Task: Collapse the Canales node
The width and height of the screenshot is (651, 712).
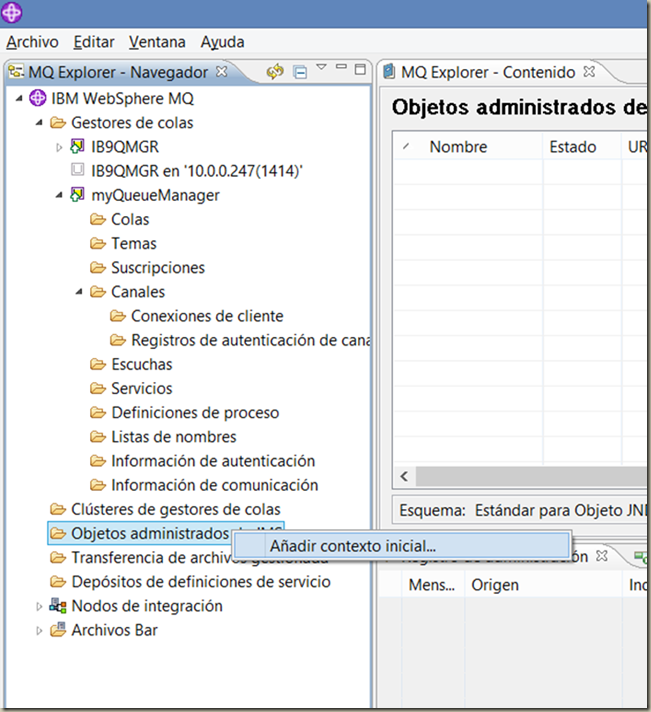Action: point(79,292)
